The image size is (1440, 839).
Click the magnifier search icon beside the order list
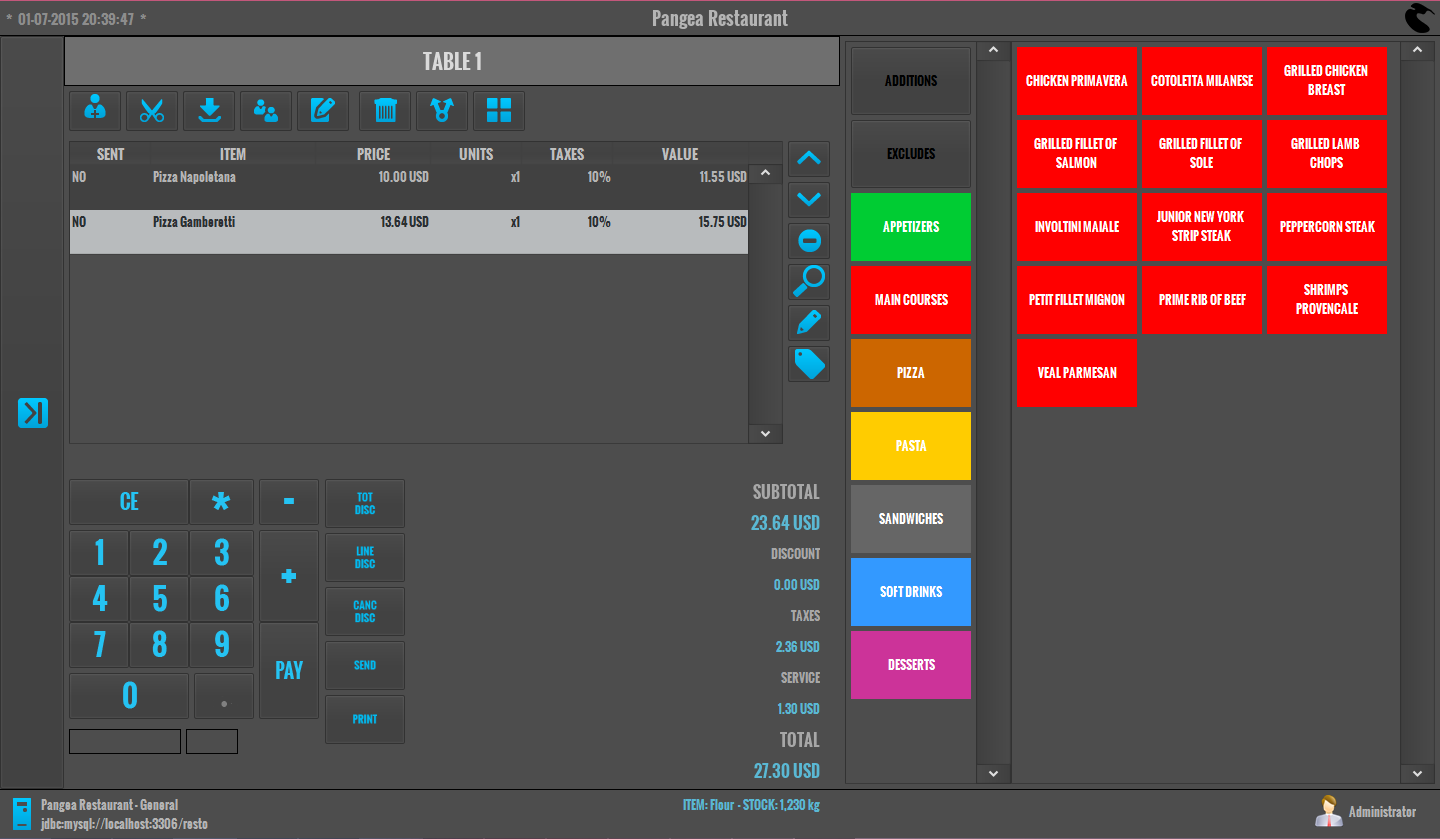coord(809,282)
